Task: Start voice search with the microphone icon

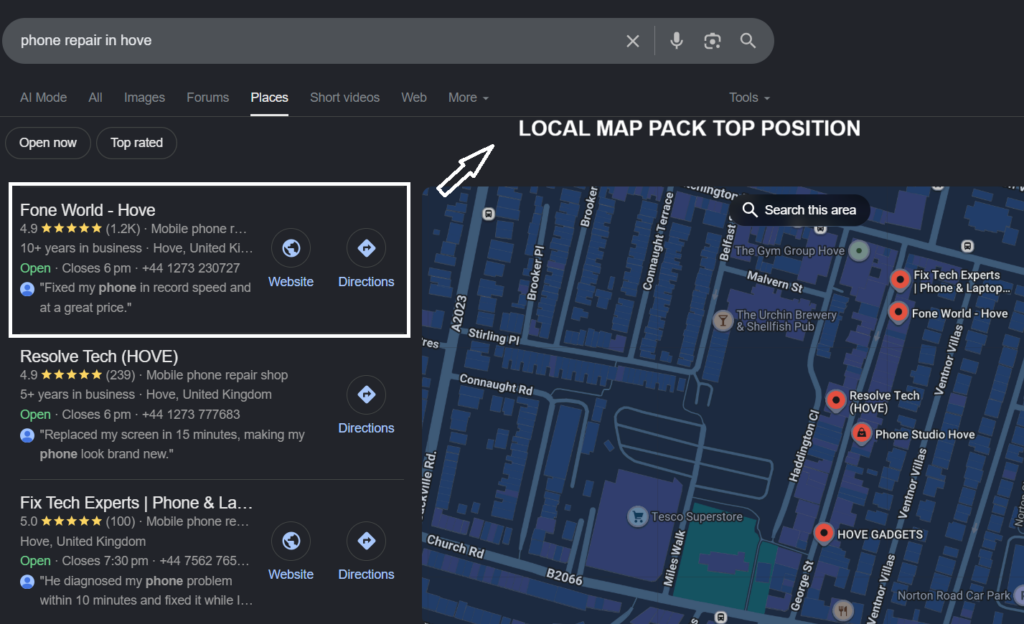Action: click(x=677, y=40)
